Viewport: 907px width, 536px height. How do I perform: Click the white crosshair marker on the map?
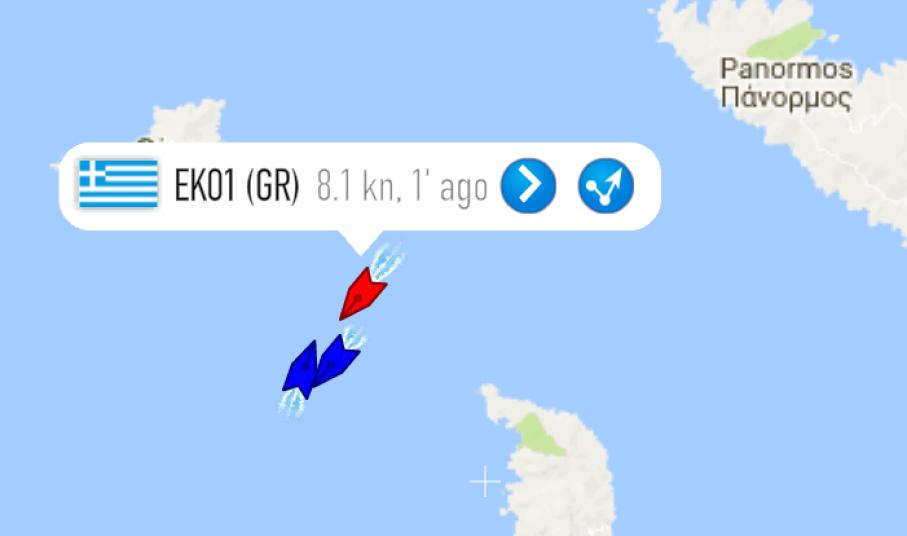(x=485, y=481)
